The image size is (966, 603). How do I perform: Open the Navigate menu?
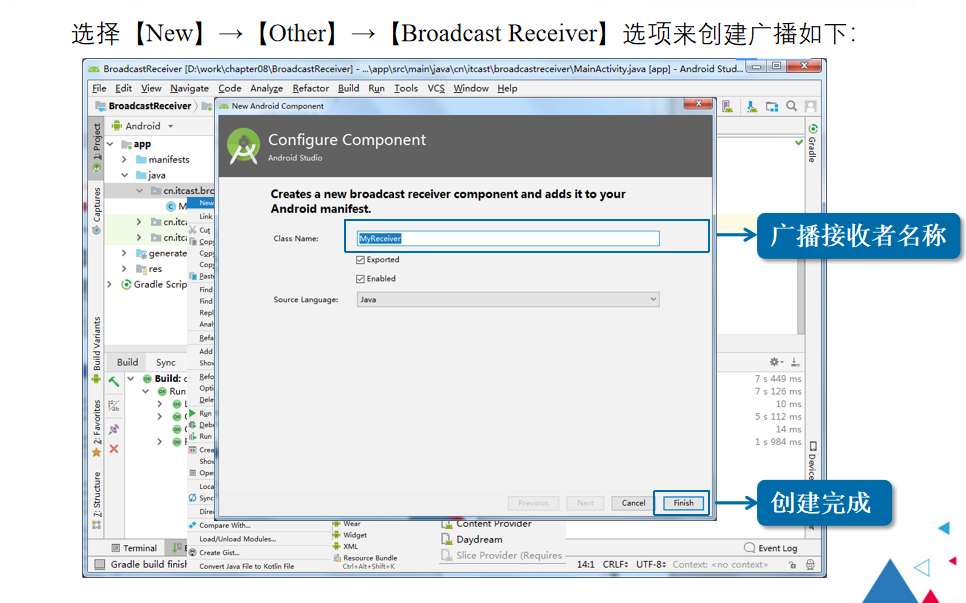pos(189,88)
